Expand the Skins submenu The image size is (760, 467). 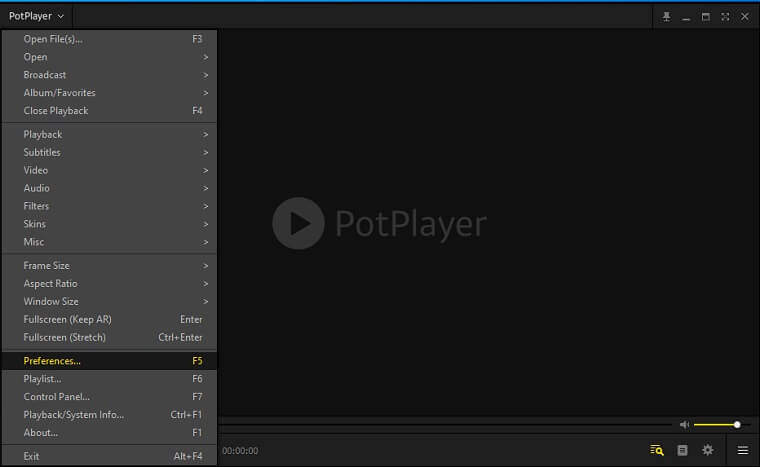[x=110, y=224]
